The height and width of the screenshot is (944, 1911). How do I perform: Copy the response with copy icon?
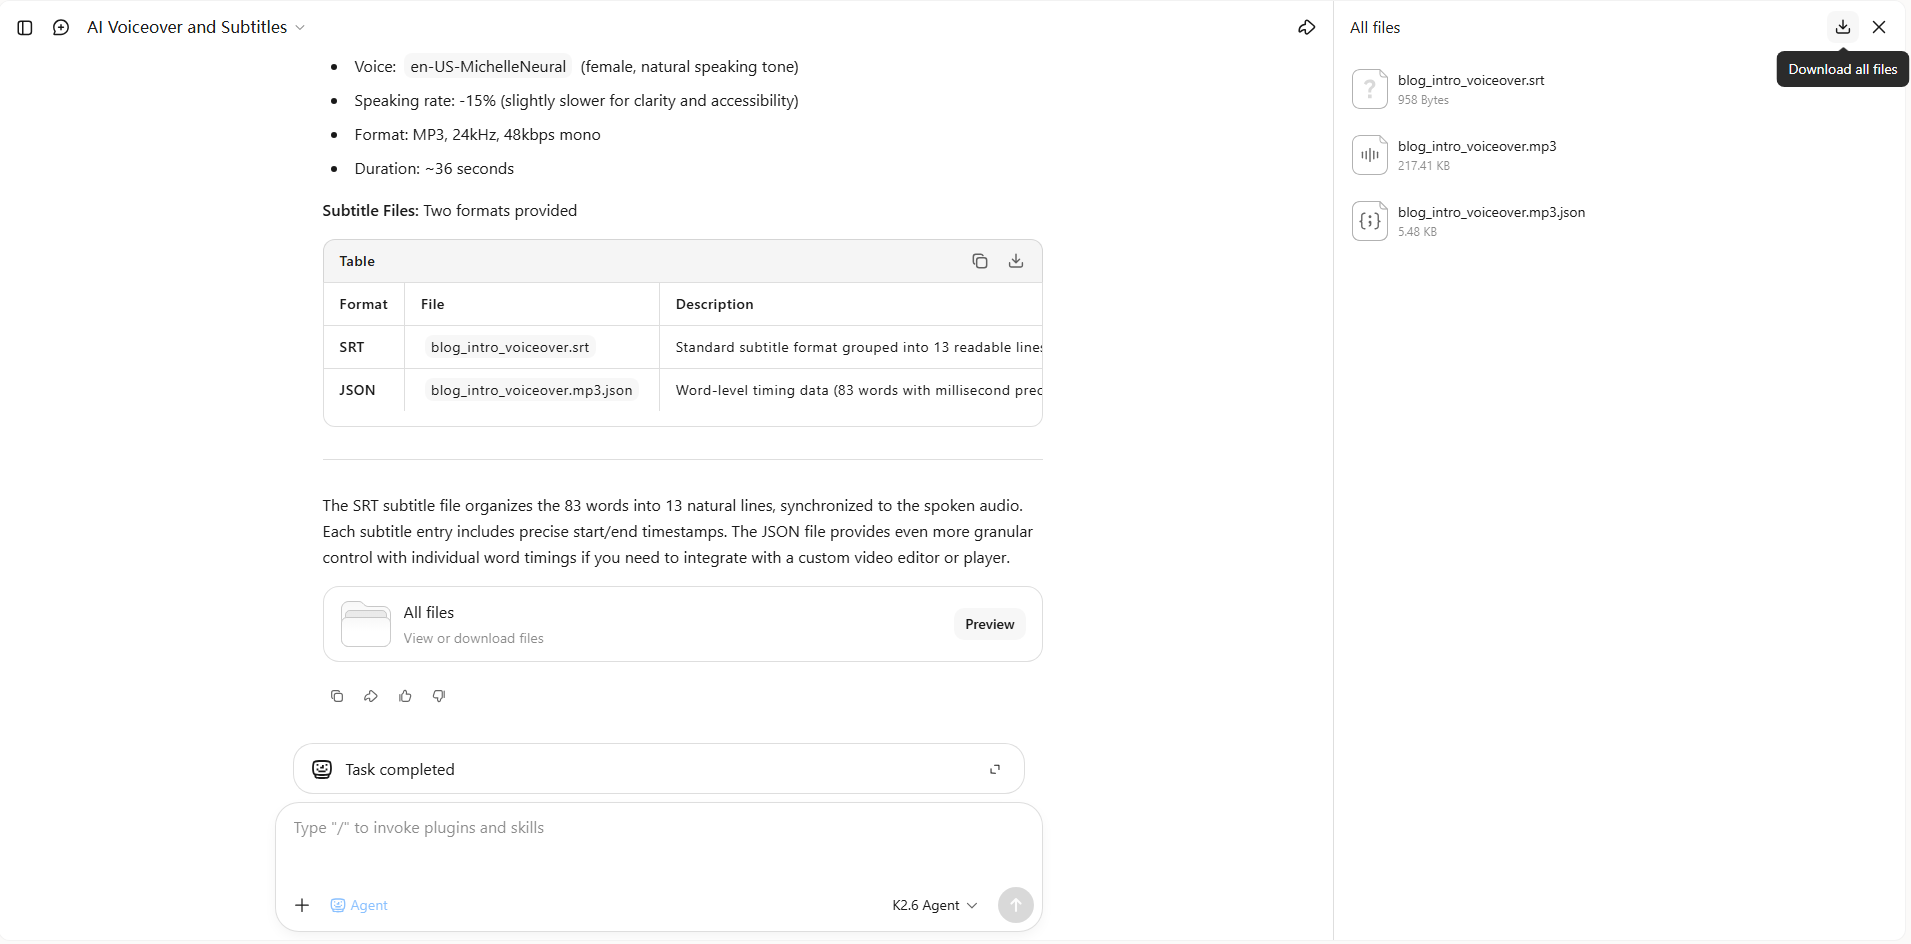click(x=337, y=696)
